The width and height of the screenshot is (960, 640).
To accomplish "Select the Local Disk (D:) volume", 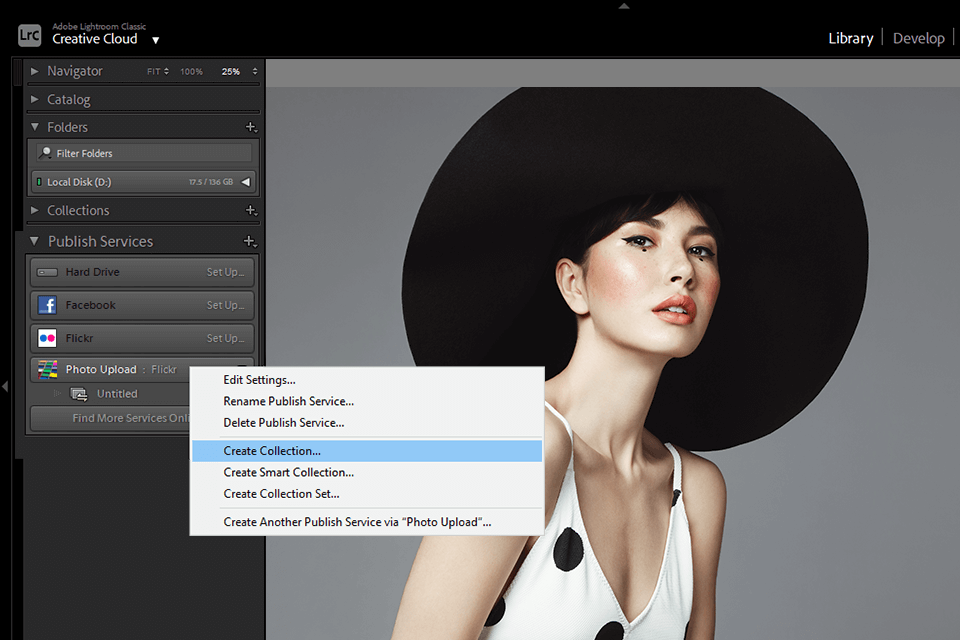I will (x=144, y=182).
